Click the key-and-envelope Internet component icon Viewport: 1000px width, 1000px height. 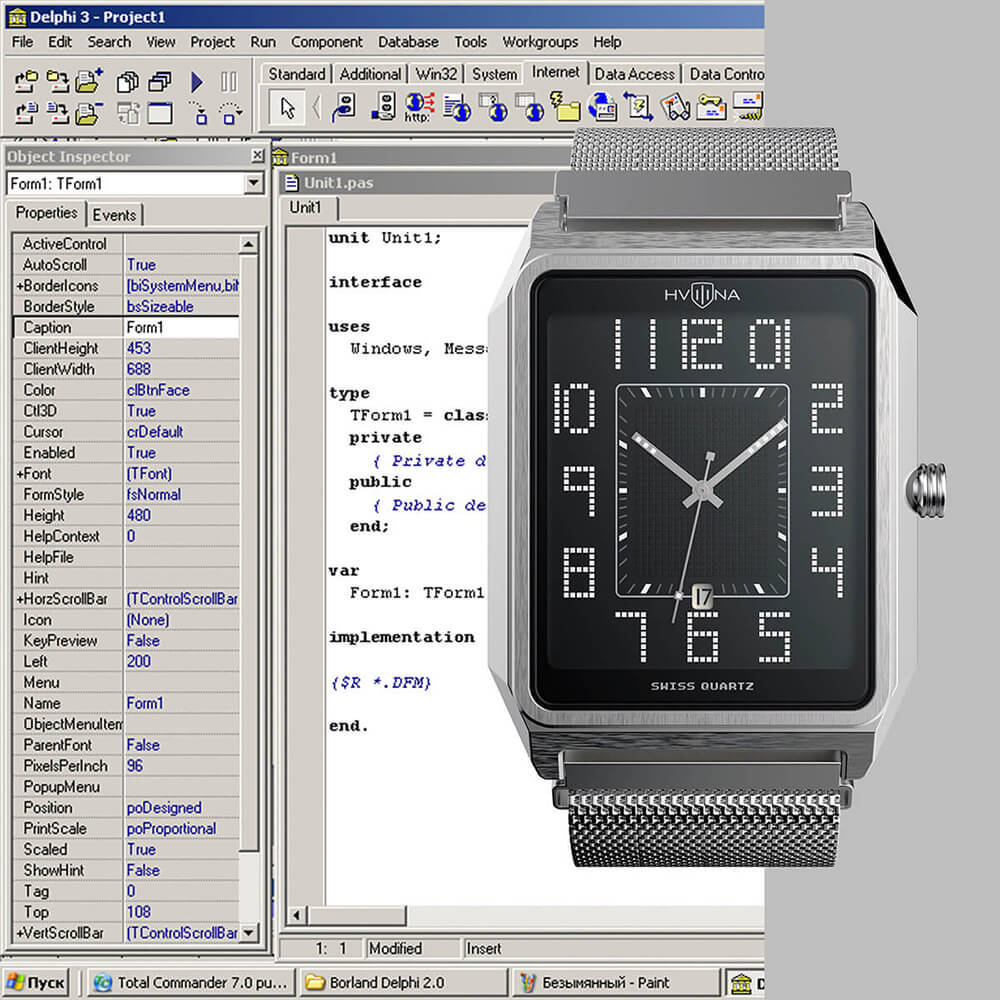pyautogui.click(x=712, y=108)
